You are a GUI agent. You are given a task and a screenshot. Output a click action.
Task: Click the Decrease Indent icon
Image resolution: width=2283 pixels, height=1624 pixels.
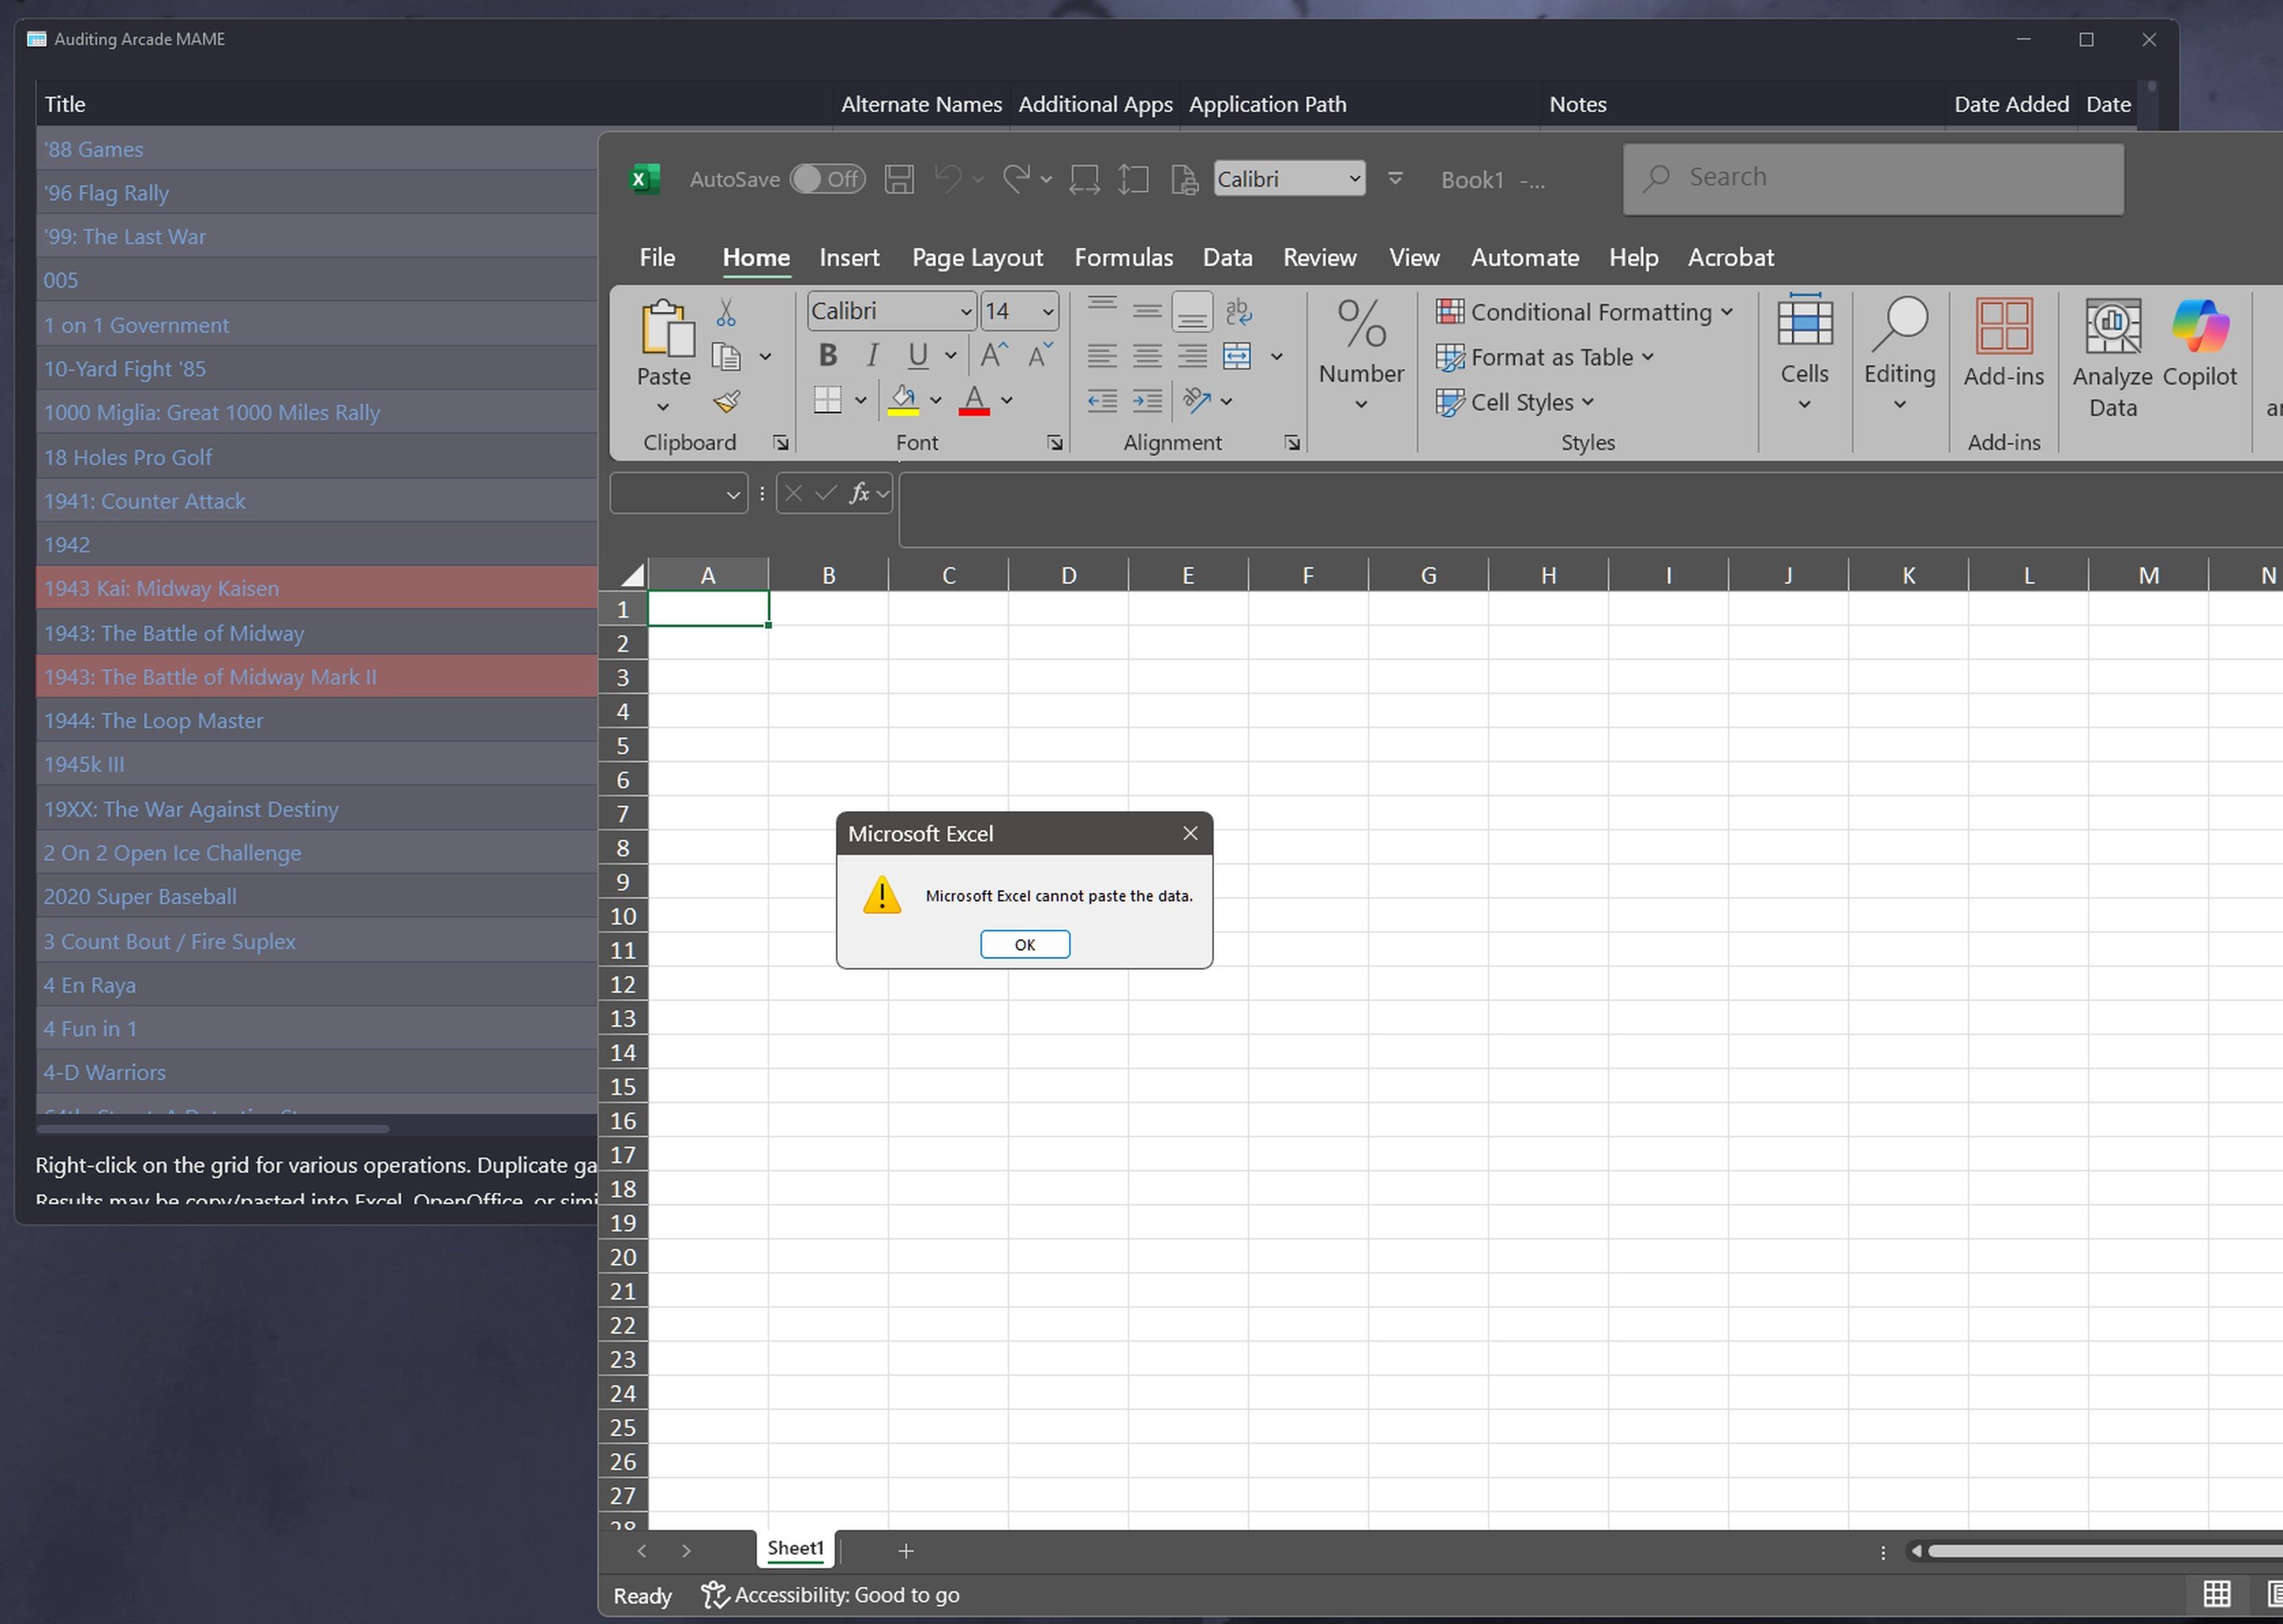[1102, 401]
